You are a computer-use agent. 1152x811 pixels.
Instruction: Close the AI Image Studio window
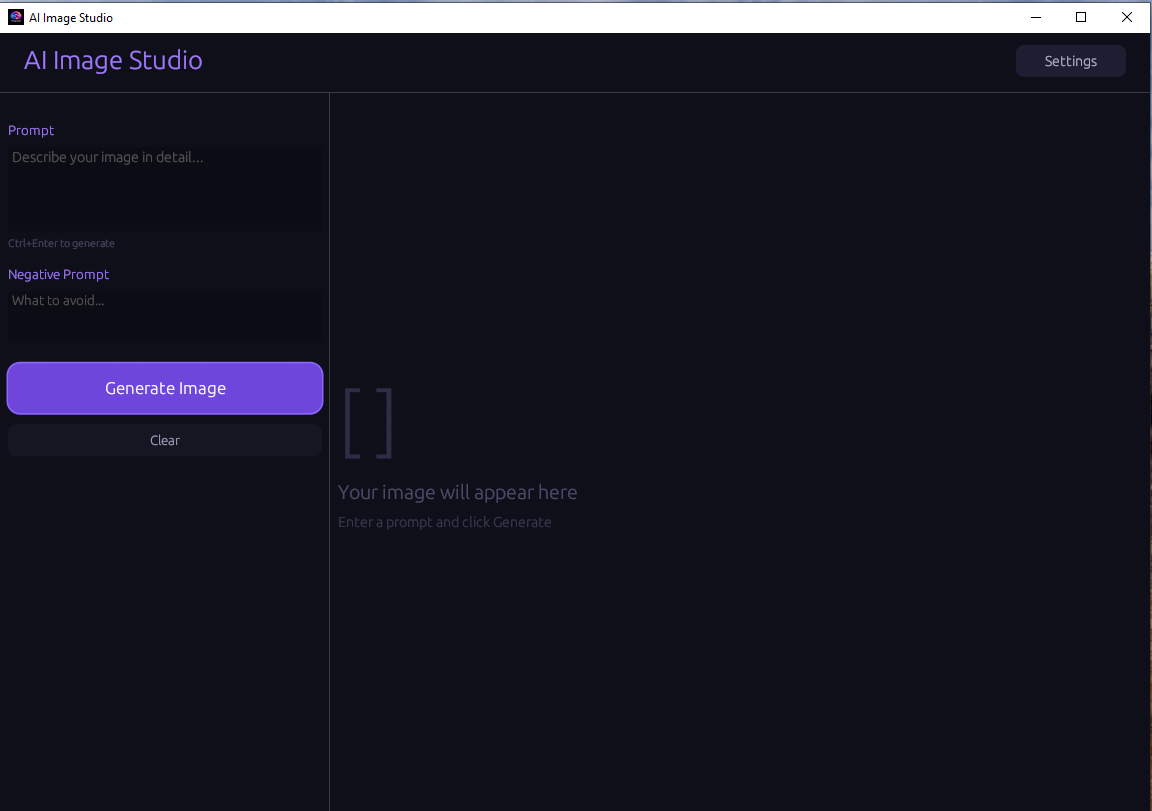point(1127,17)
